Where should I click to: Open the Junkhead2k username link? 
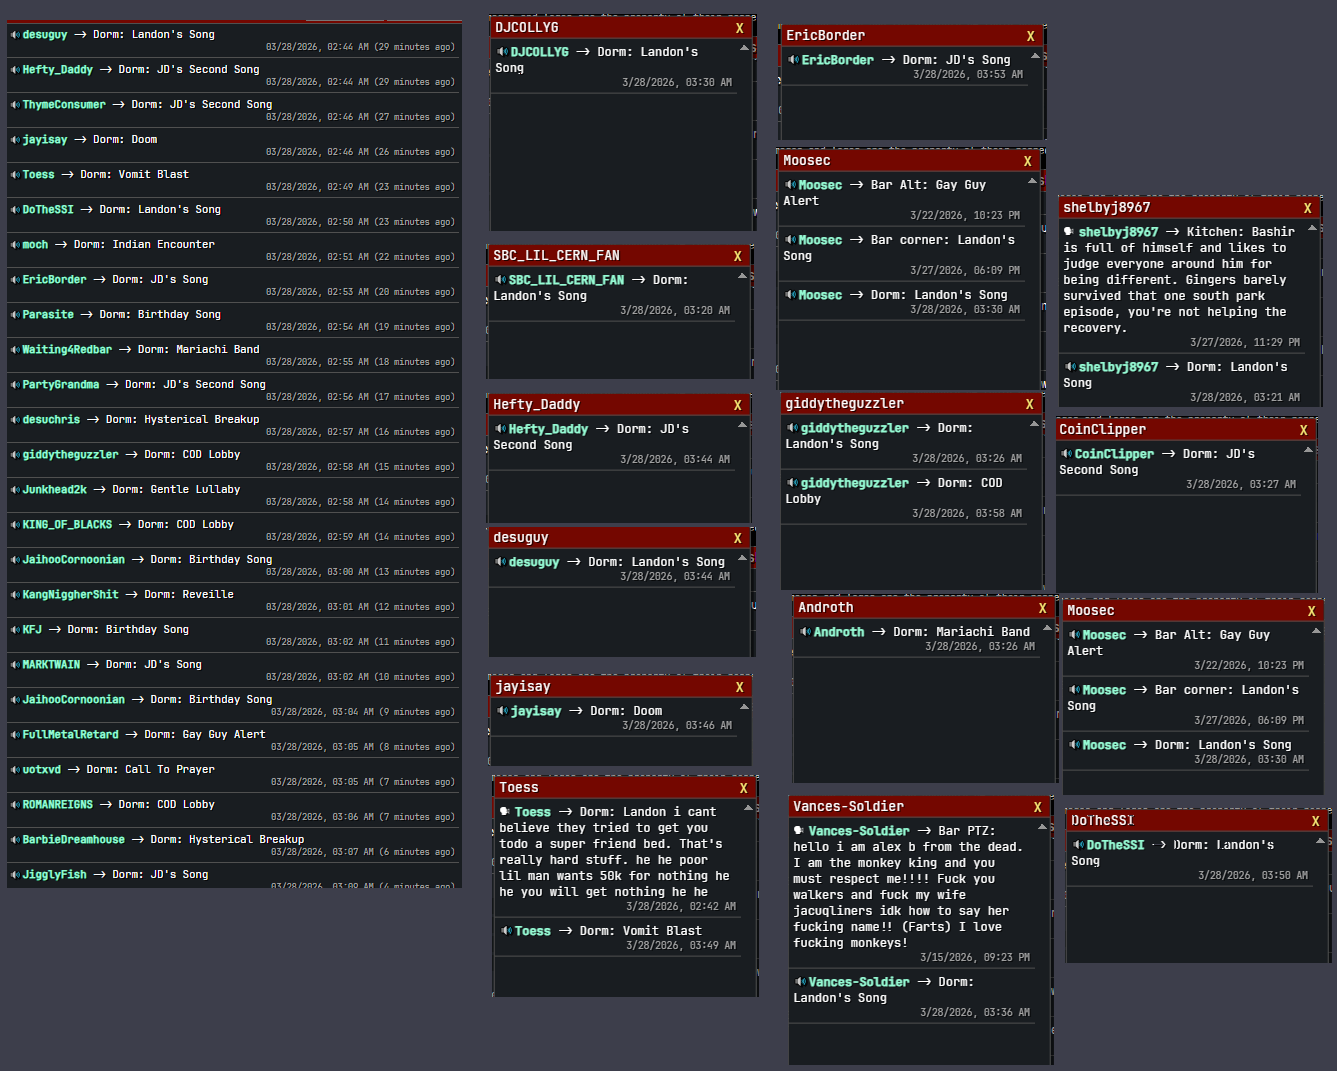pyautogui.click(x=55, y=490)
